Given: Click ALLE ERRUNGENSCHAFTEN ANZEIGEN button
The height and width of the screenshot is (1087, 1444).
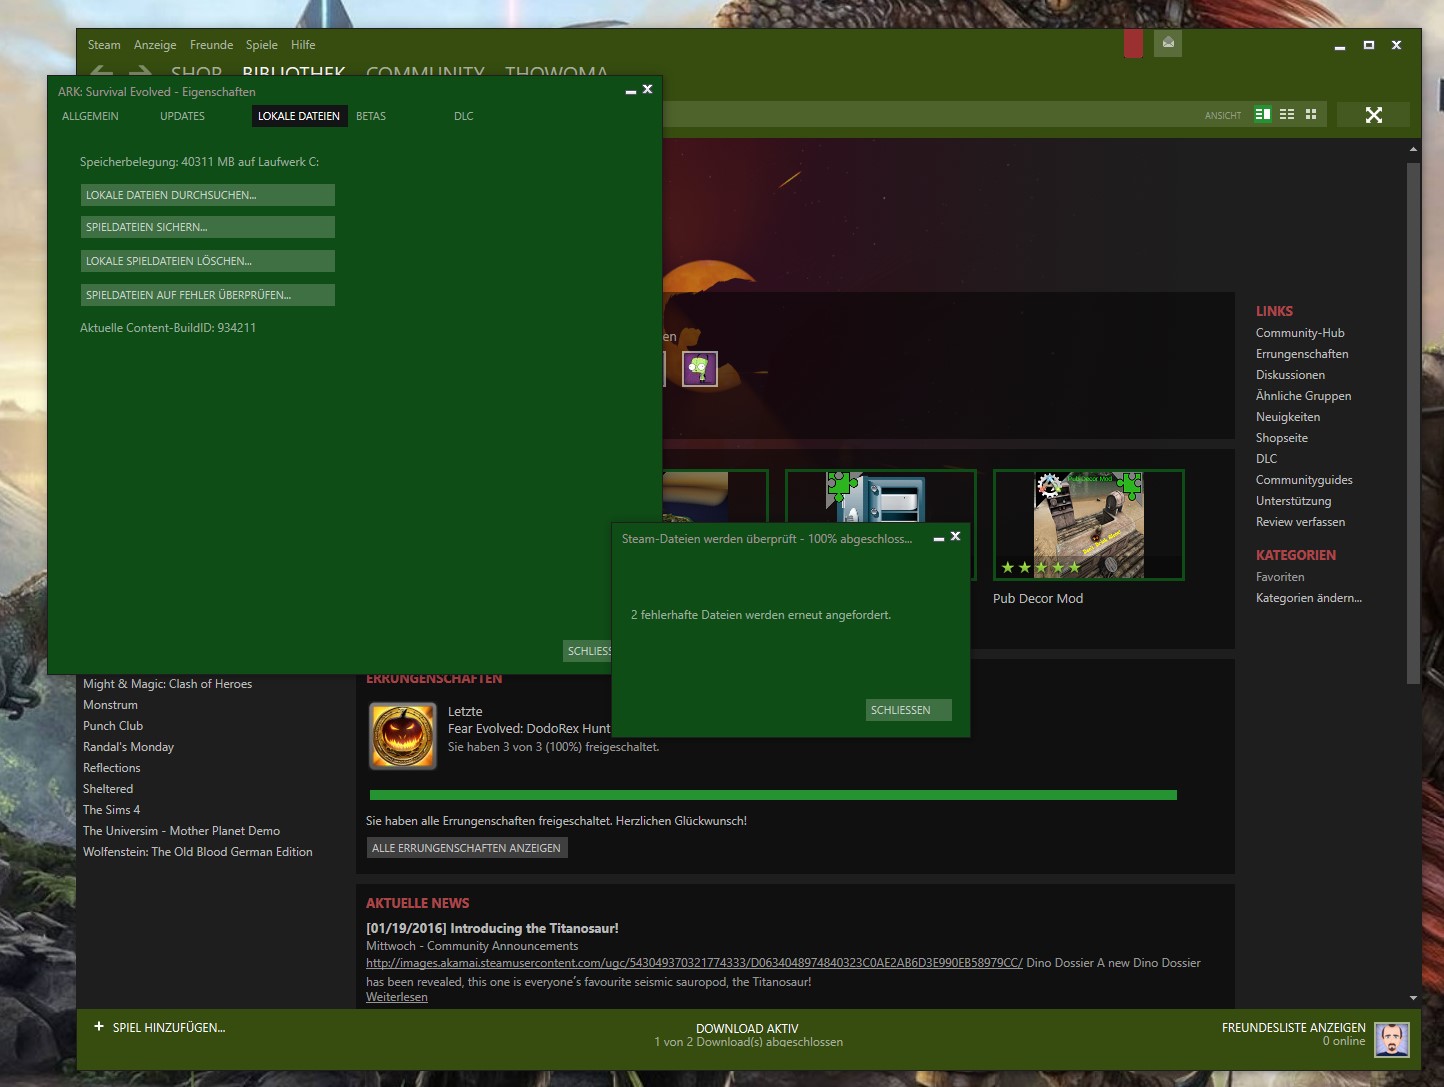Looking at the screenshot, I should (x=467, y=848).
